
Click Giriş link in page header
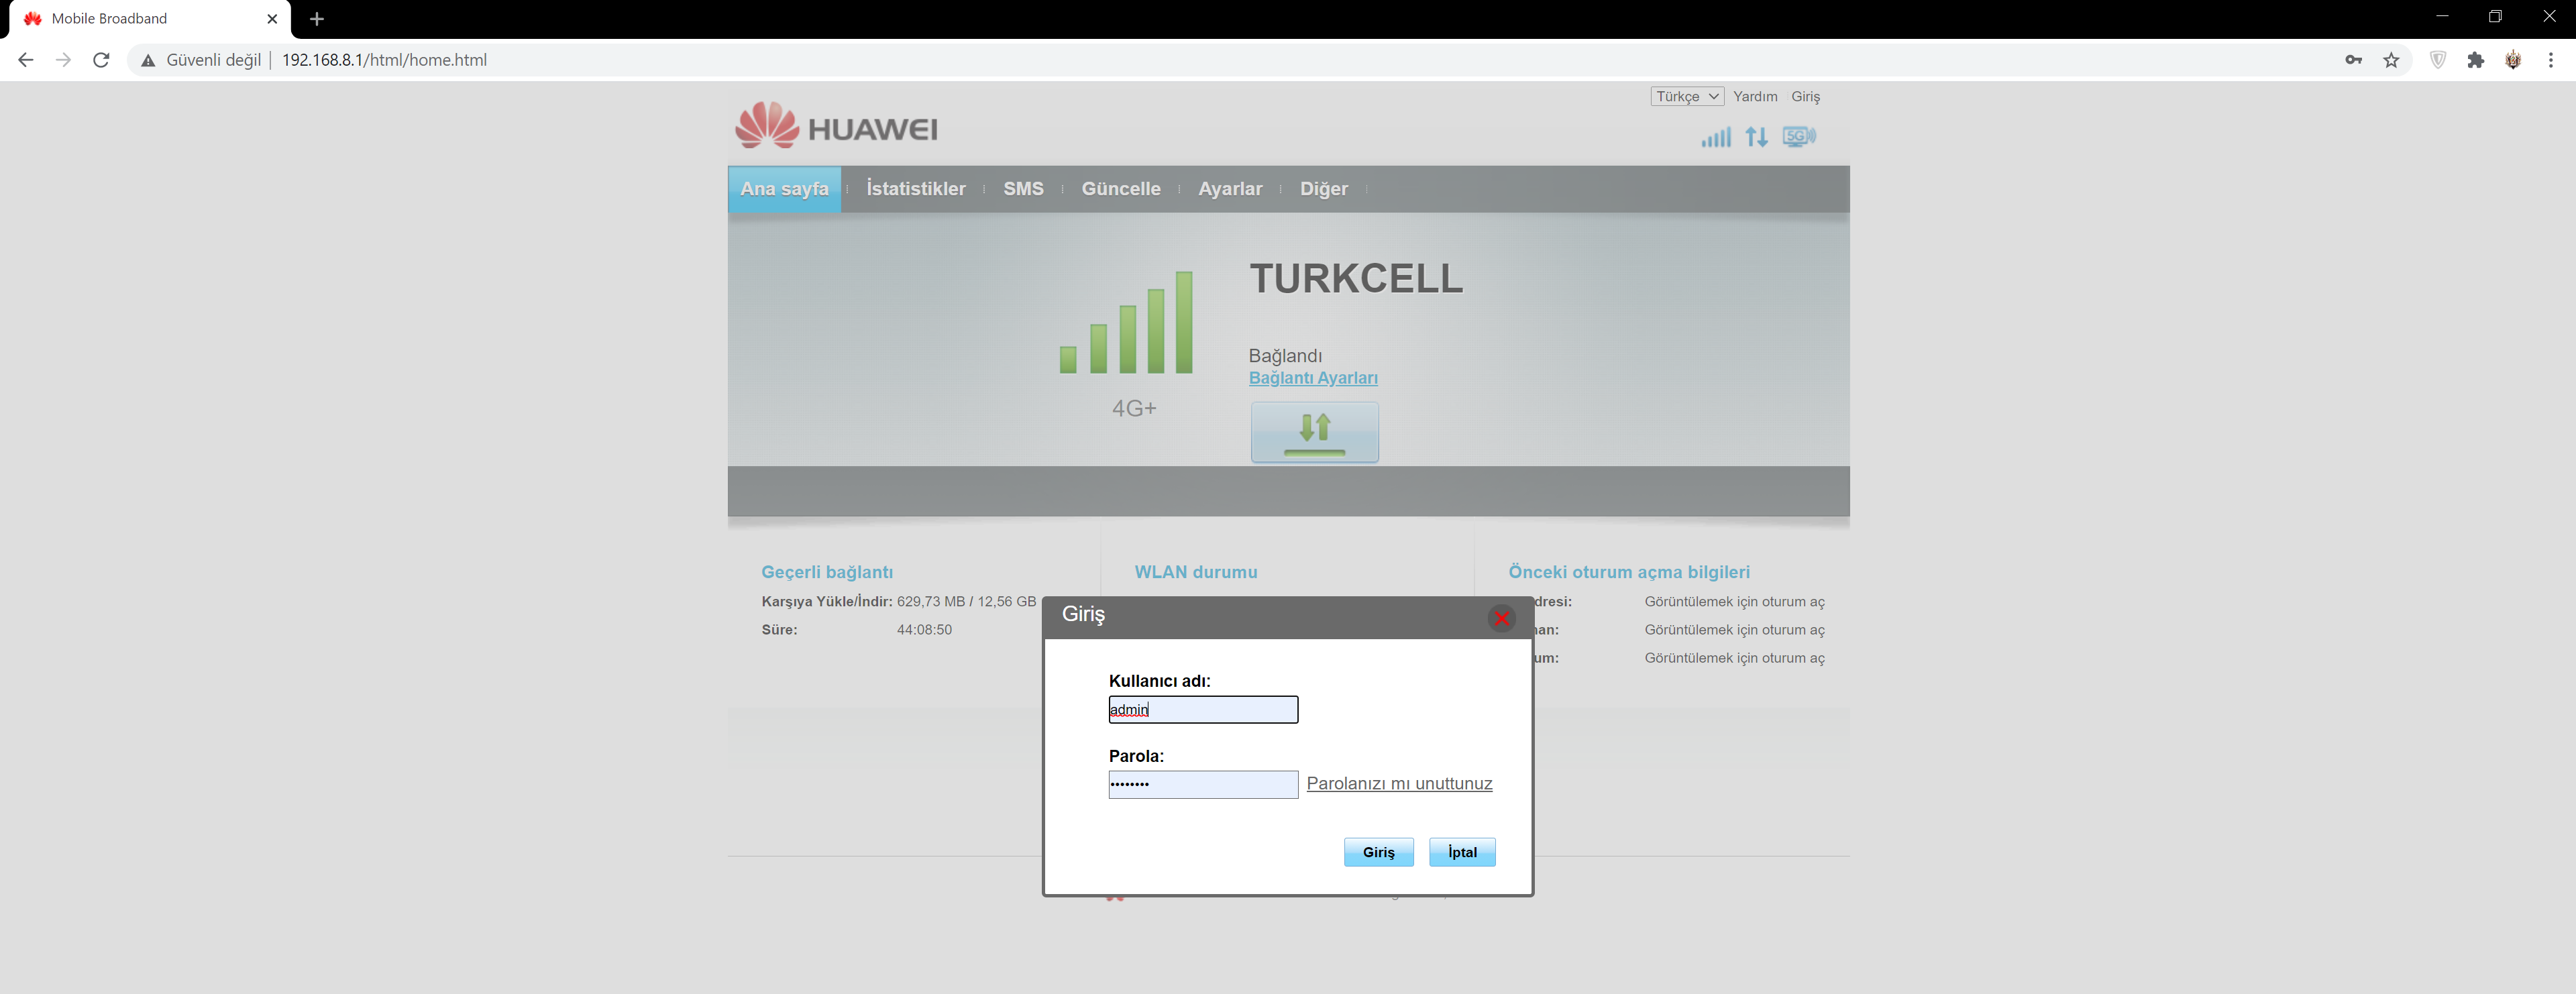pos(1805,96)
